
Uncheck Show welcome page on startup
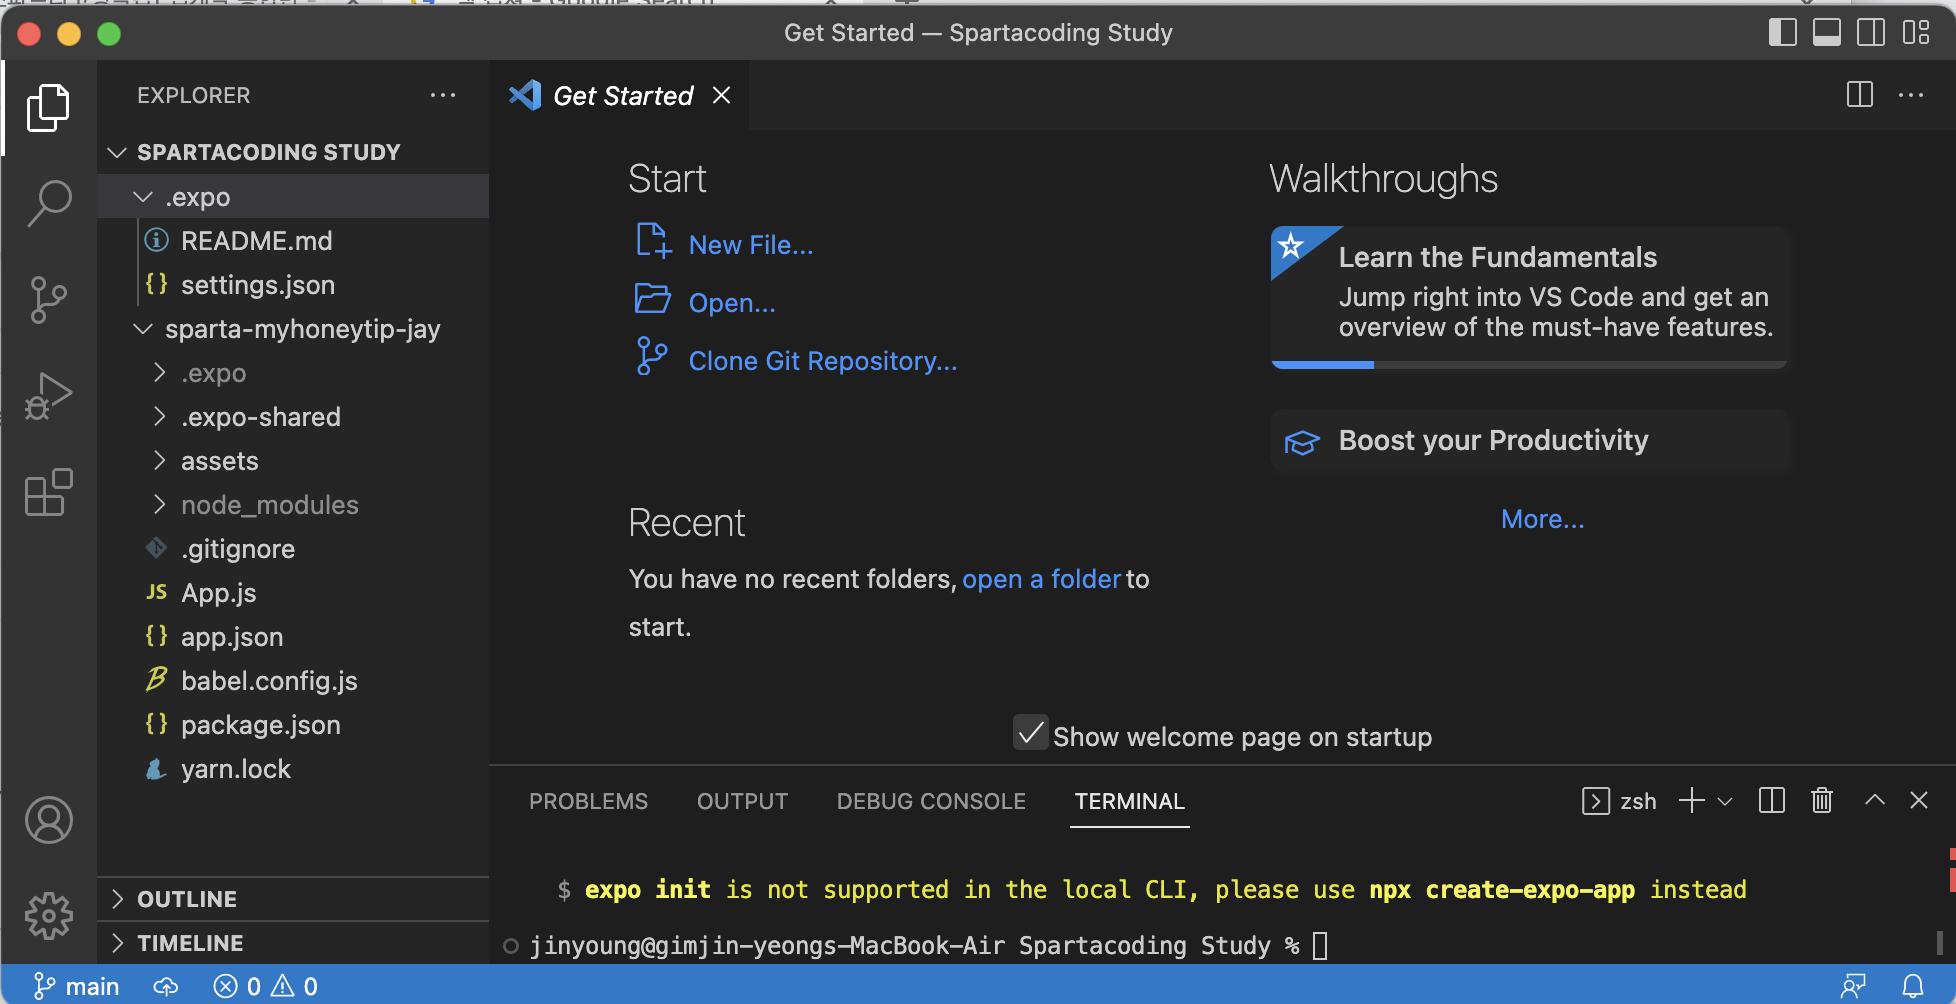[1030, 733]
